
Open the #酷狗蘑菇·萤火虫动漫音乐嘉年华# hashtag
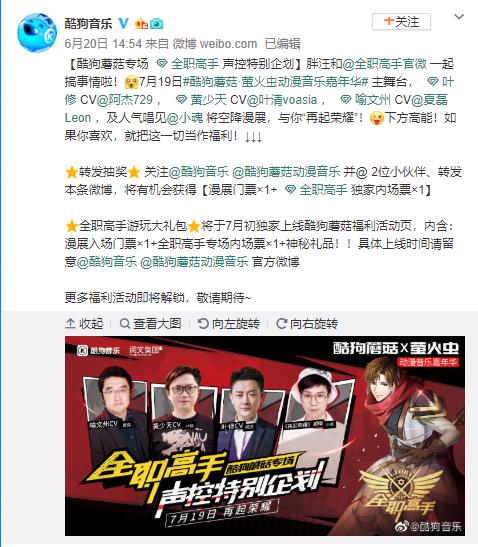point(276,82)
